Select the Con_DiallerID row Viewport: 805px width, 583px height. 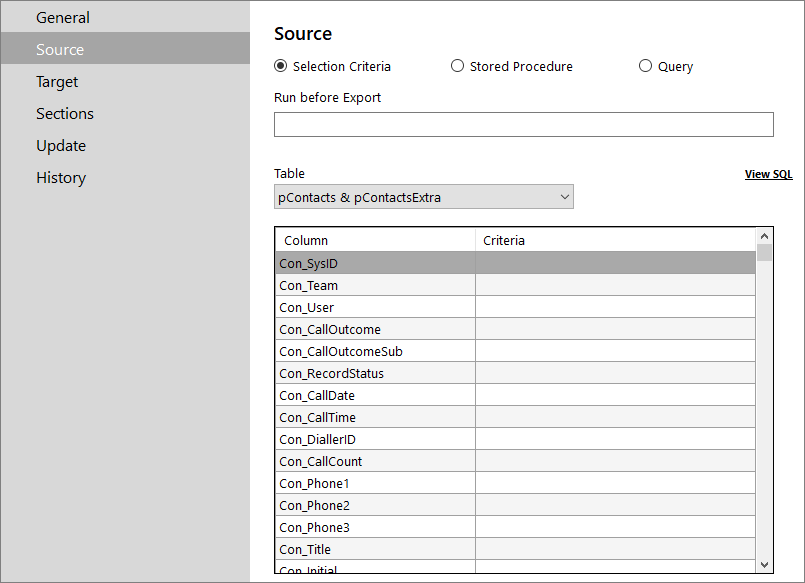515,439
